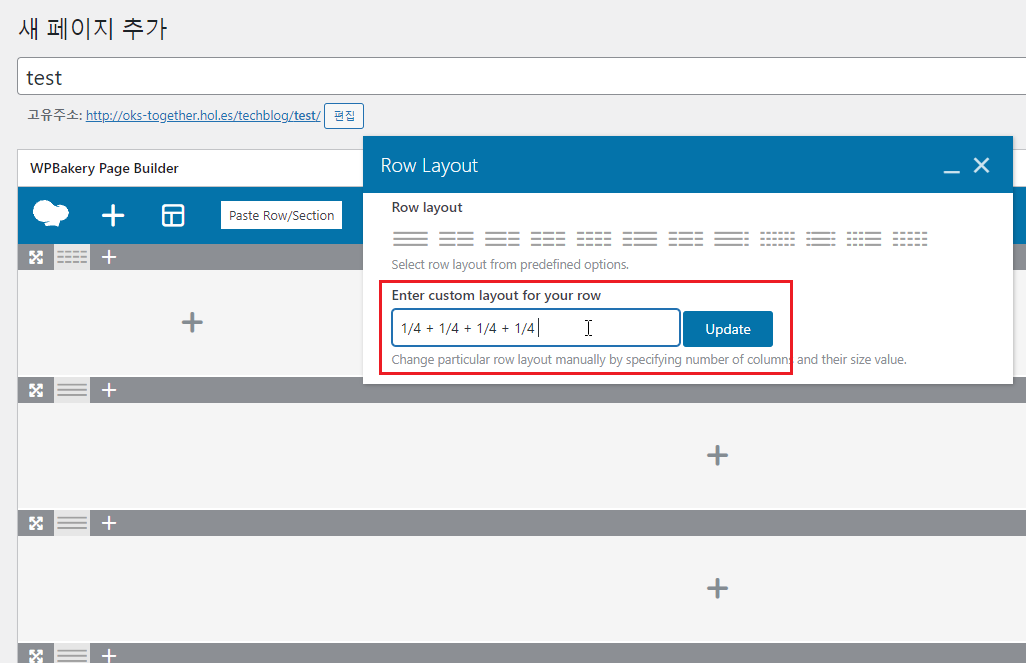Select the five equal columns row layout

click(910, 239)
